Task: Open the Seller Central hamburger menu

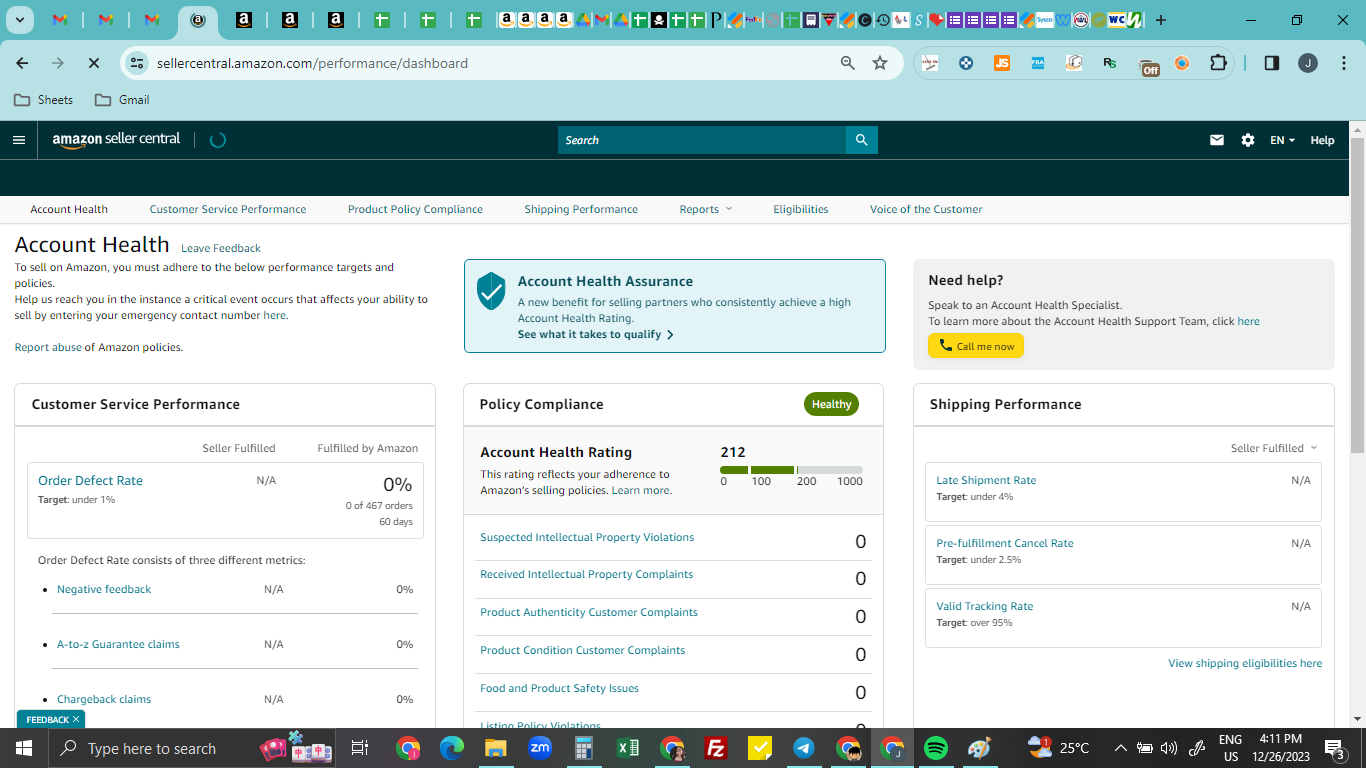Action: [18, 140]
